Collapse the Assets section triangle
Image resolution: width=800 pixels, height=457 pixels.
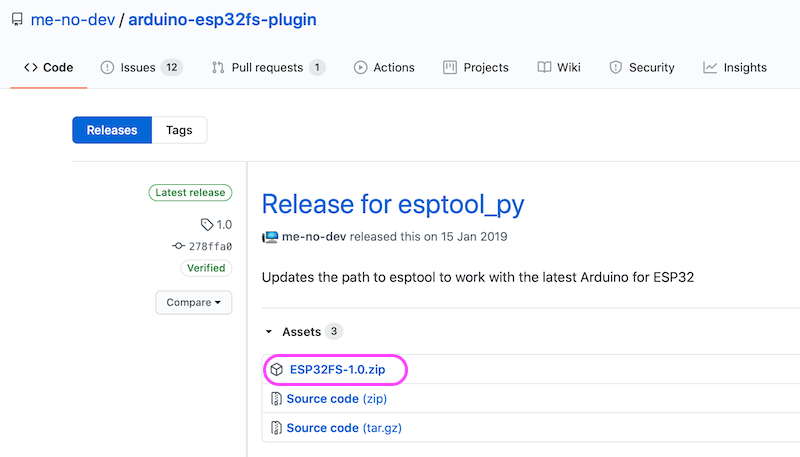click(x=269, y=332)
